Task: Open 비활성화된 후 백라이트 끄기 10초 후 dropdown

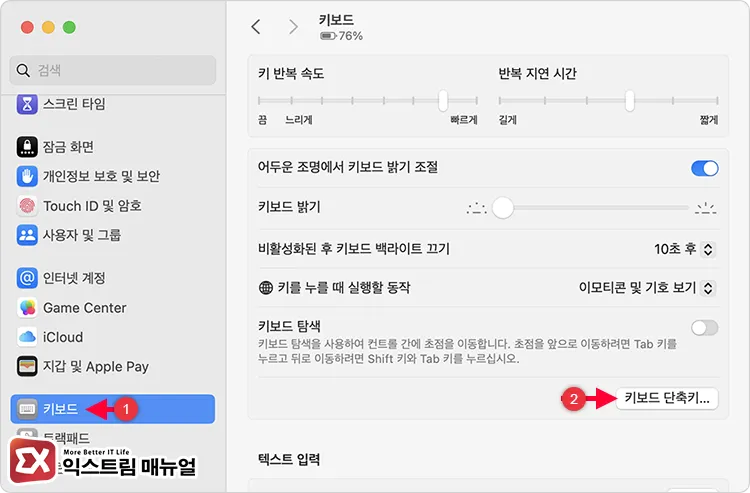Action: pos(685,249)
